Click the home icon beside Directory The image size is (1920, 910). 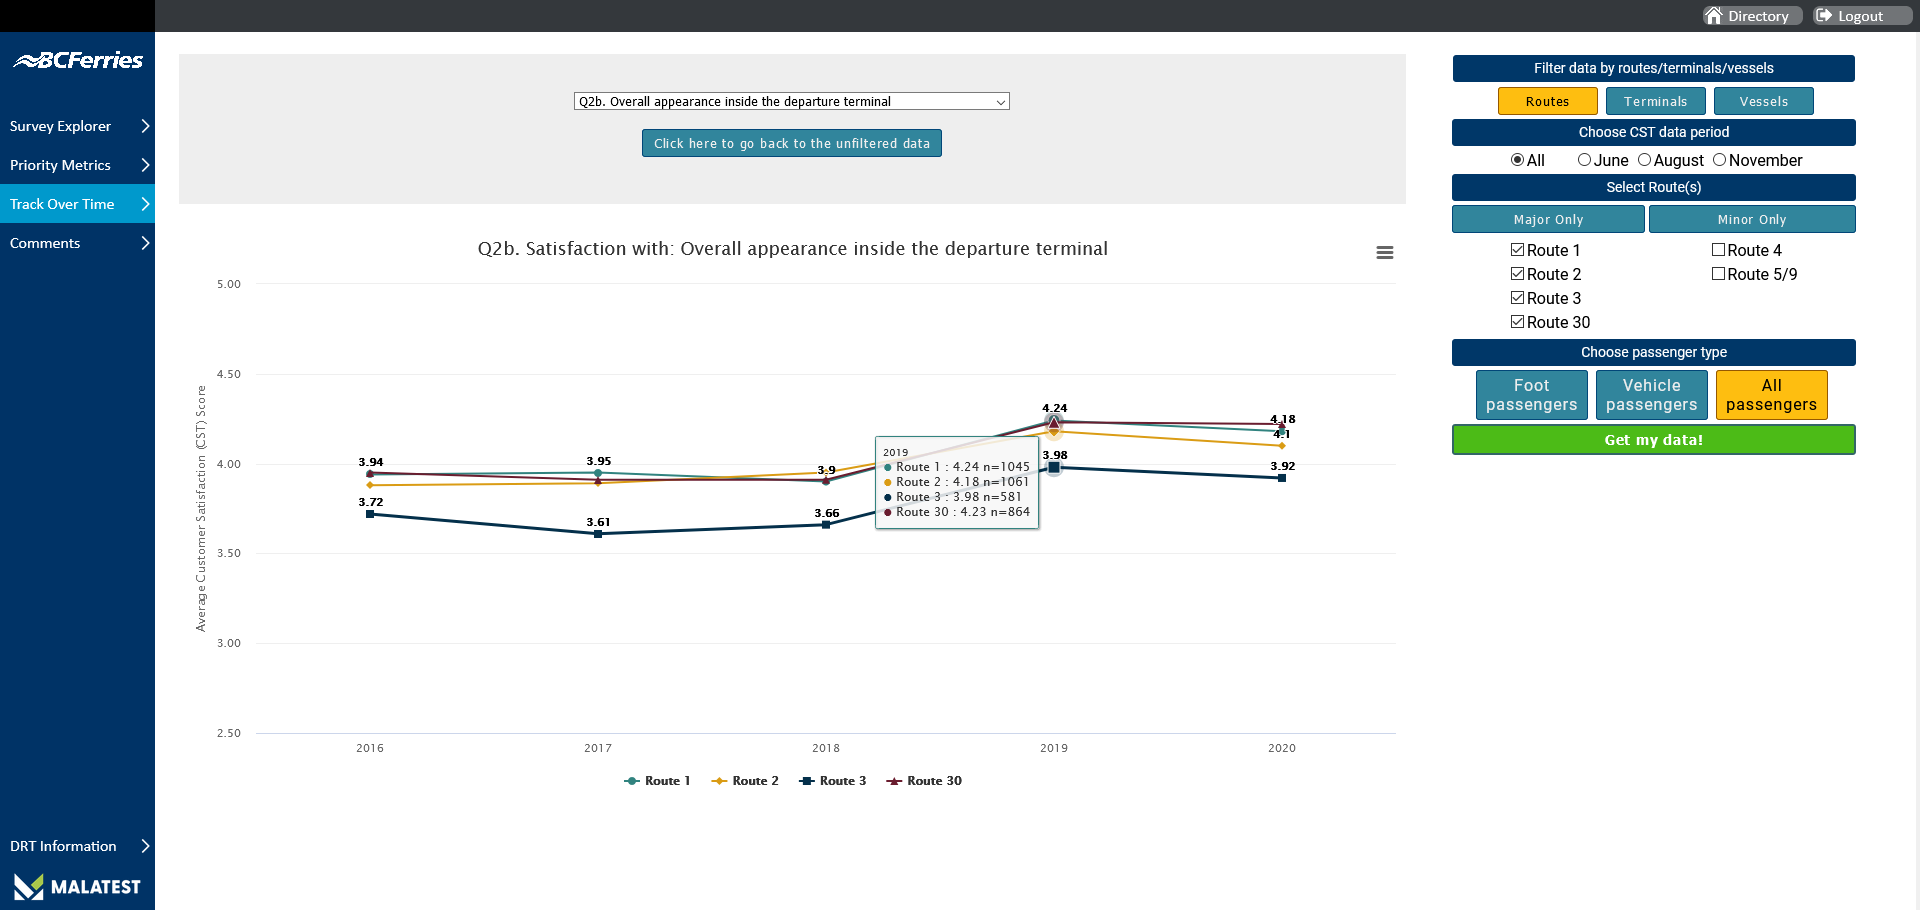pos(1714,16)
